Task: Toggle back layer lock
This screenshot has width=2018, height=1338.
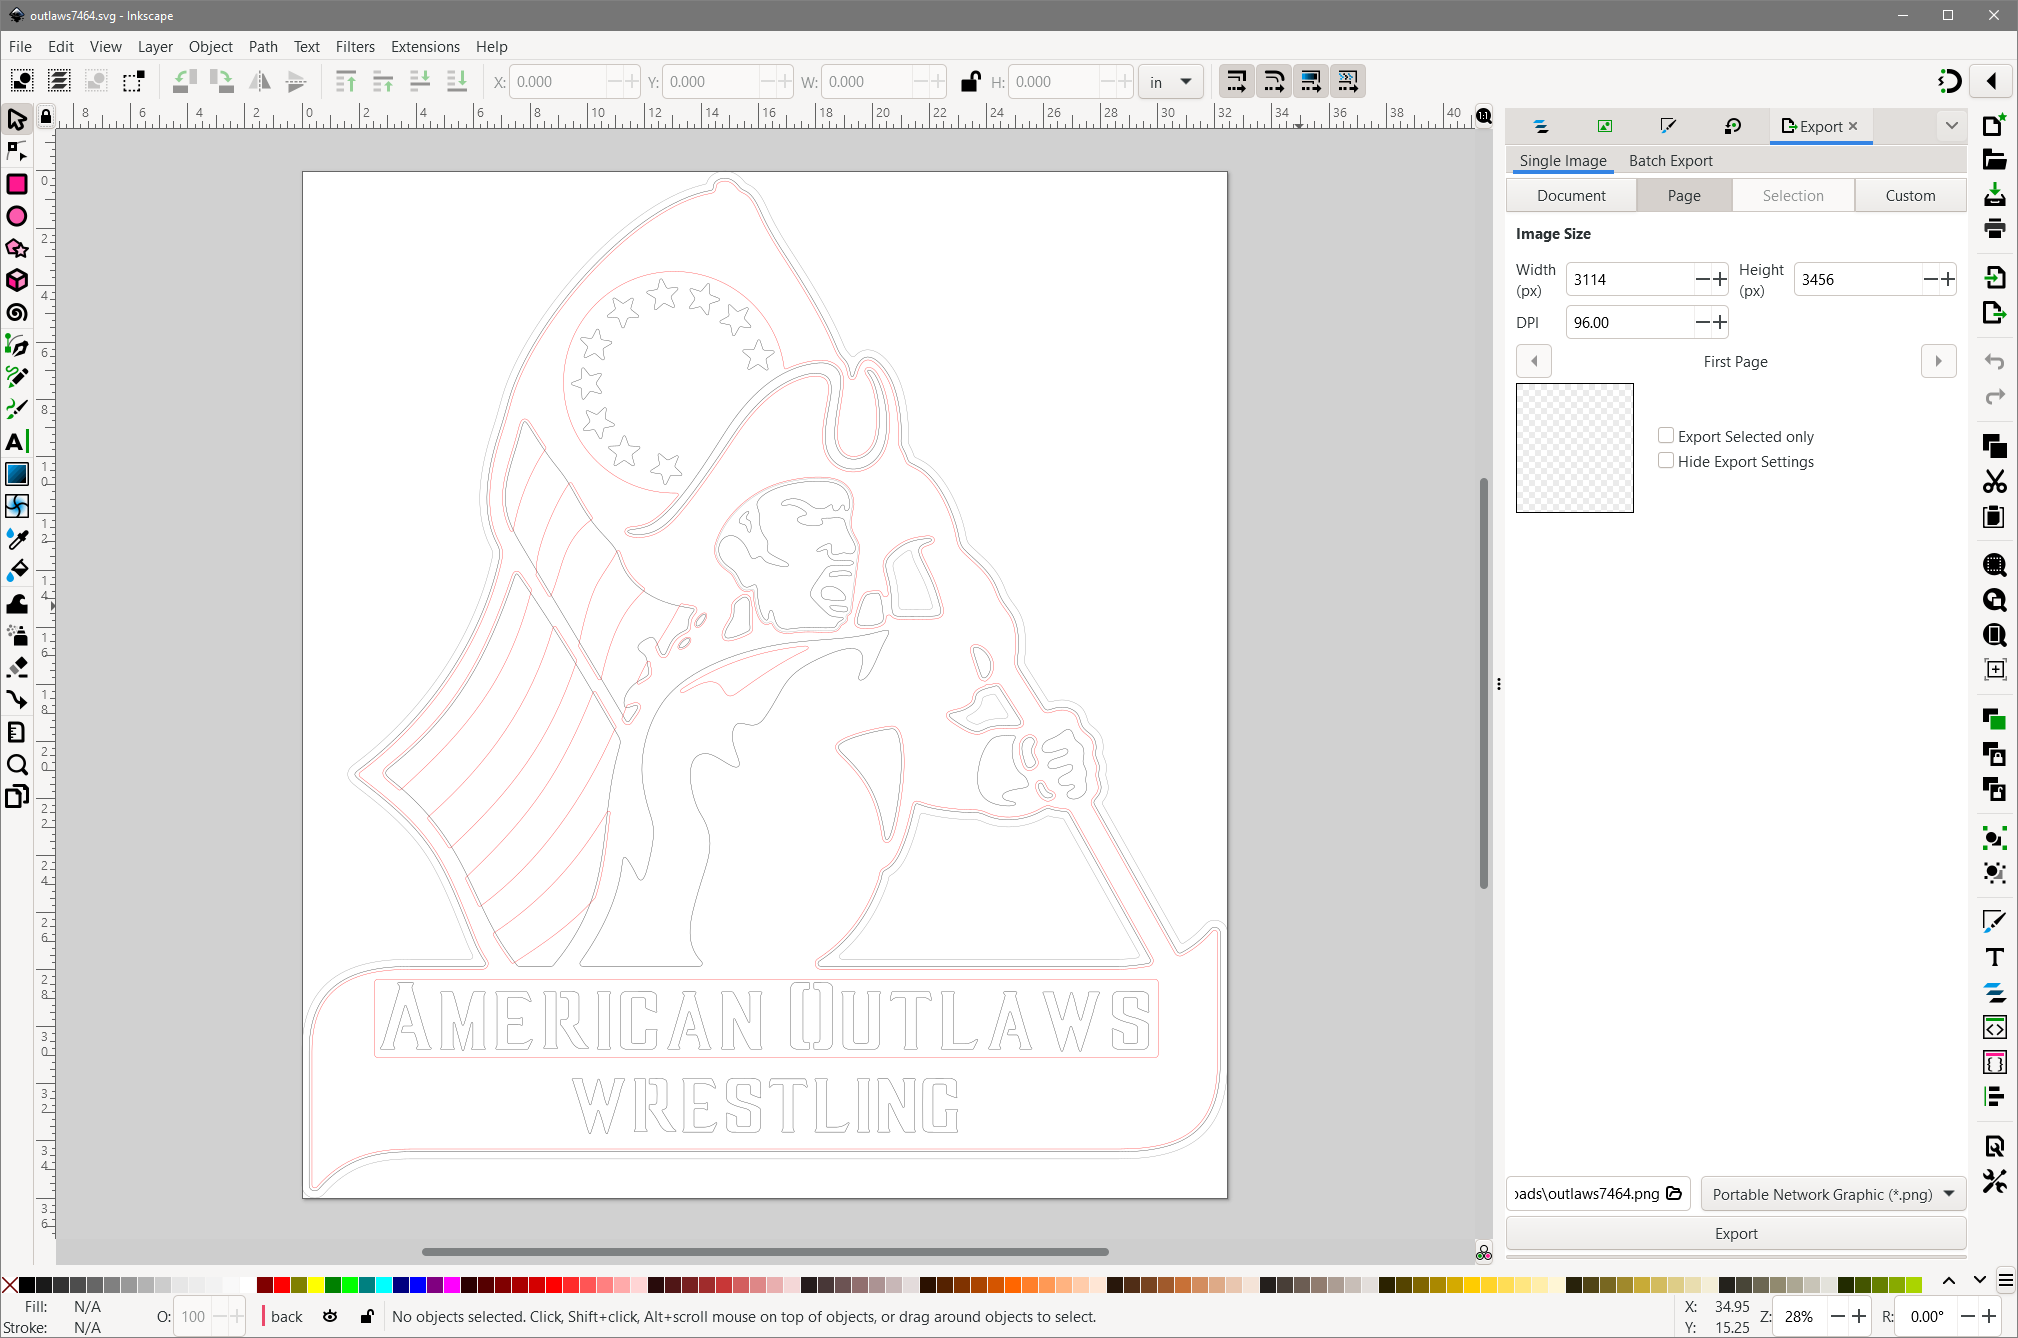Action: (x=367, y=1316)
